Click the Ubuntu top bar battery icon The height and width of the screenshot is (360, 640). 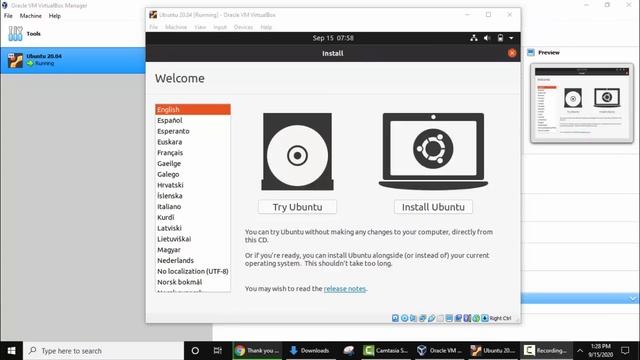pos(500,38)
